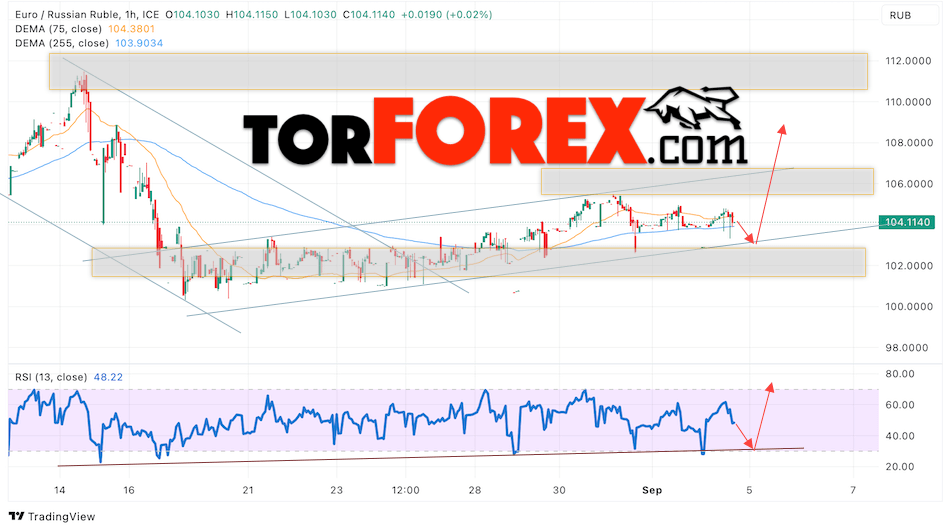Click the 30 date label on time axis
951x531 pixels.
(559, 490)
